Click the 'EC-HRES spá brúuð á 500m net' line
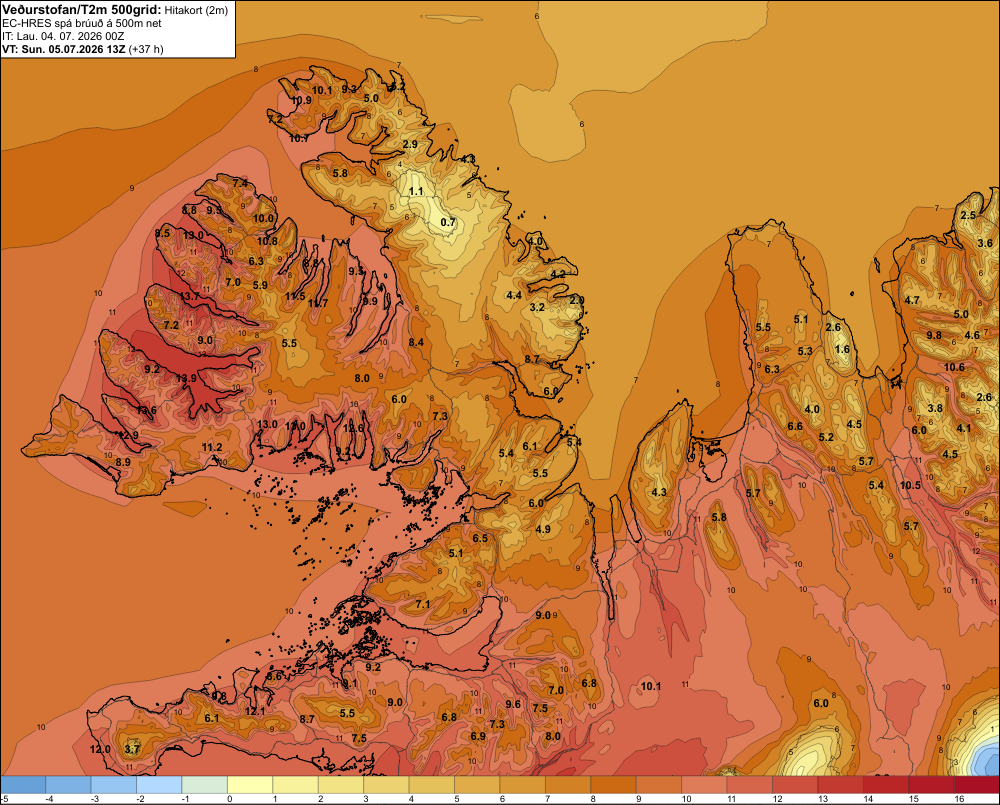1000x805 pixels. [82, 24]
